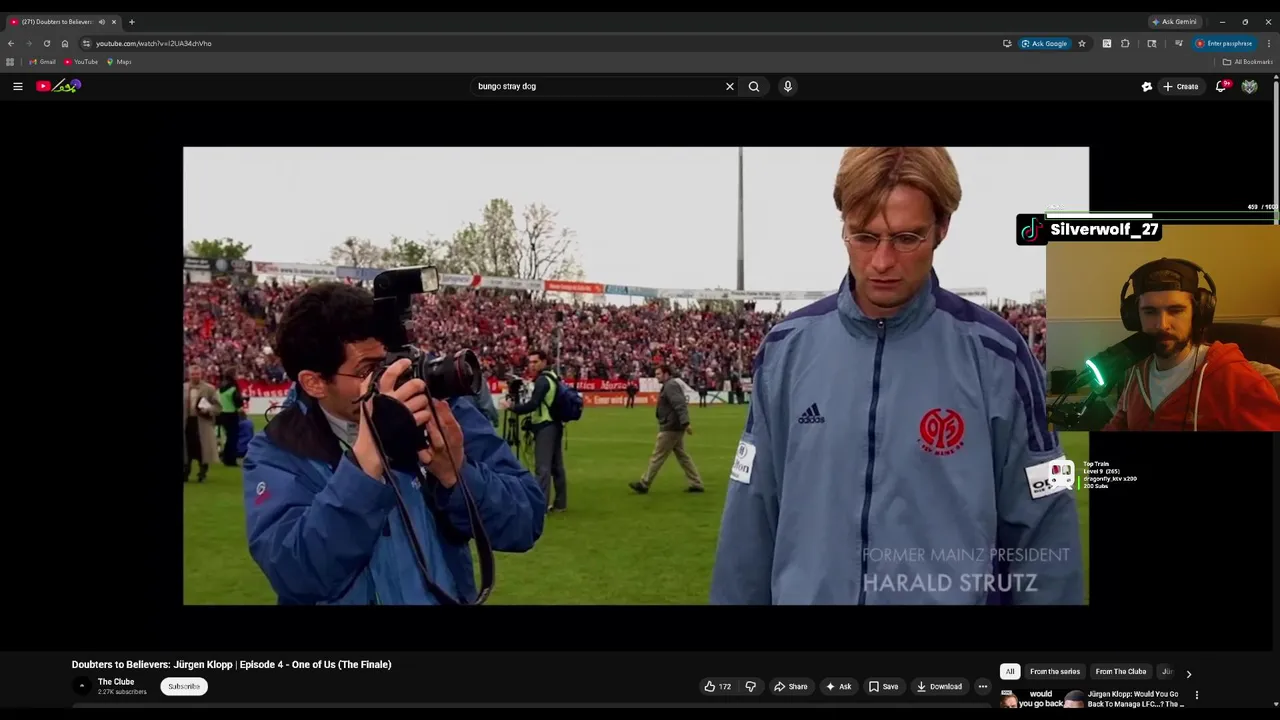
Task: Open the apps grid in bookmarks bar
Action: click(10, 62)
